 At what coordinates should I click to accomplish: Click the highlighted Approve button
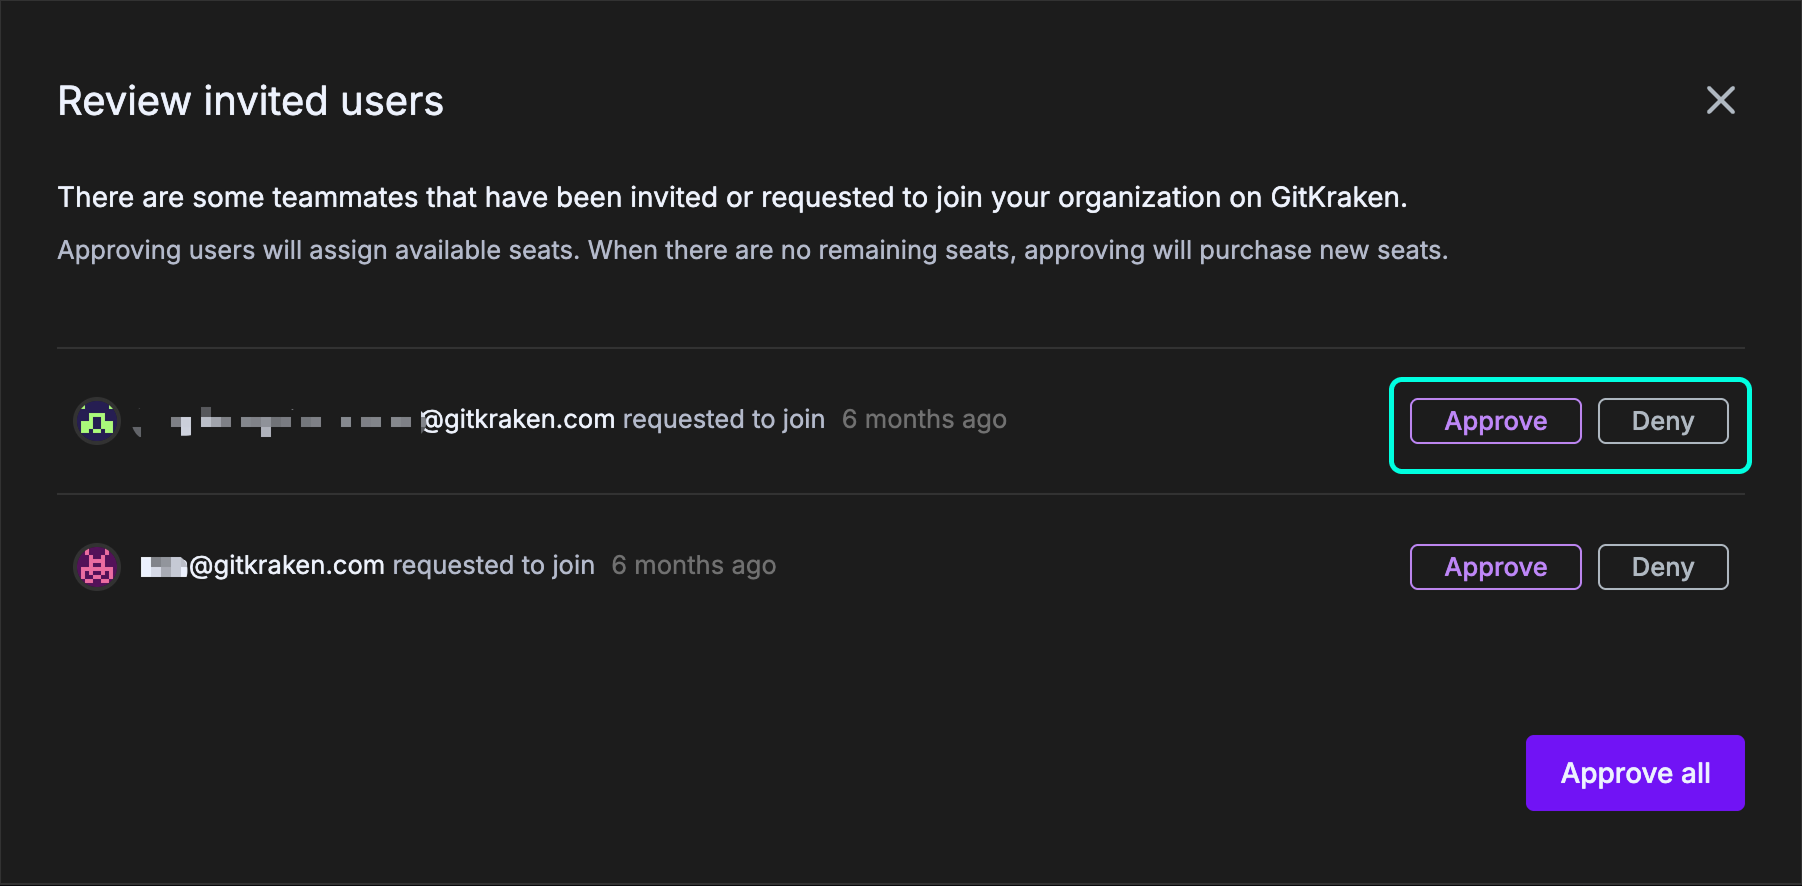point(1494,421)
